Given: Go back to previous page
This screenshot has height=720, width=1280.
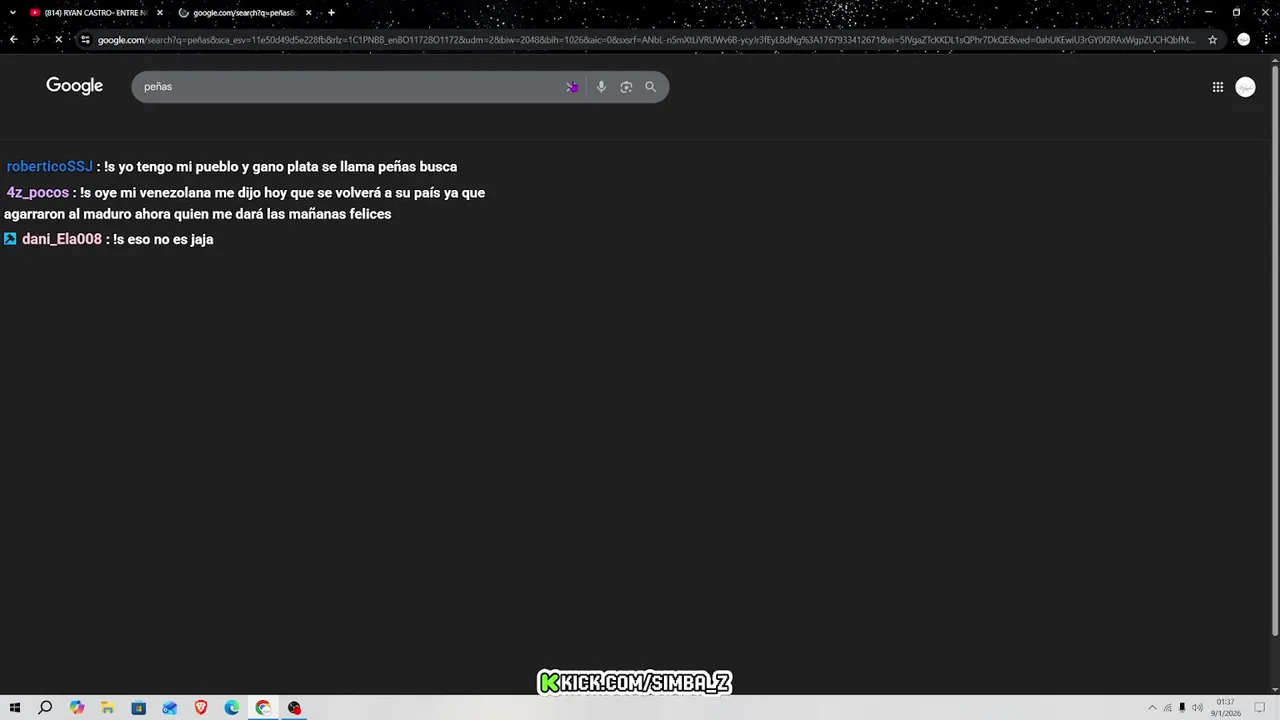Looking at the screenshot, I should click(13, 40).
